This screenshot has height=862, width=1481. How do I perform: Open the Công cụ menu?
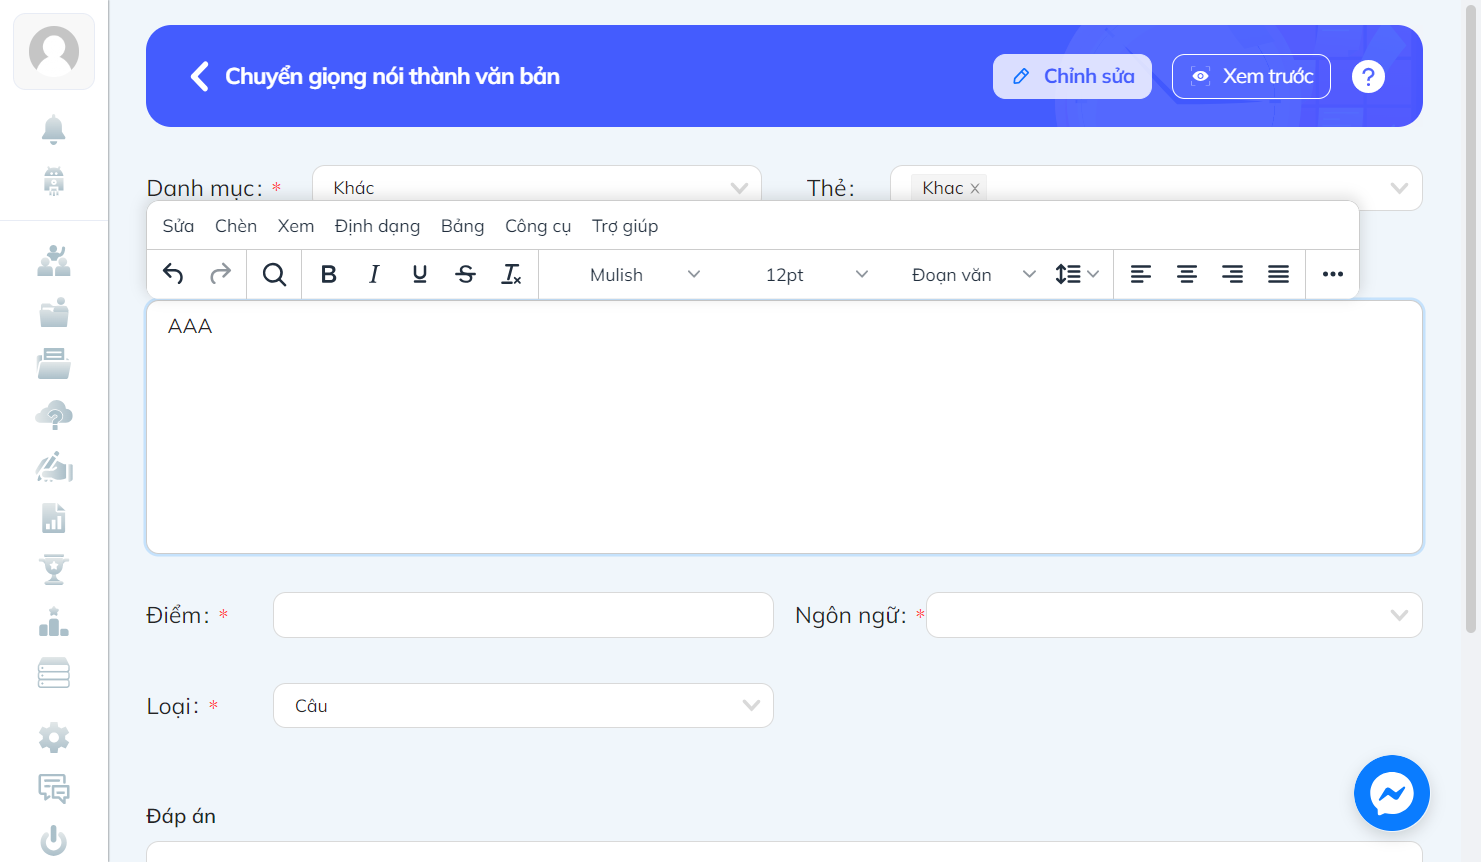(x=538, y=226)
